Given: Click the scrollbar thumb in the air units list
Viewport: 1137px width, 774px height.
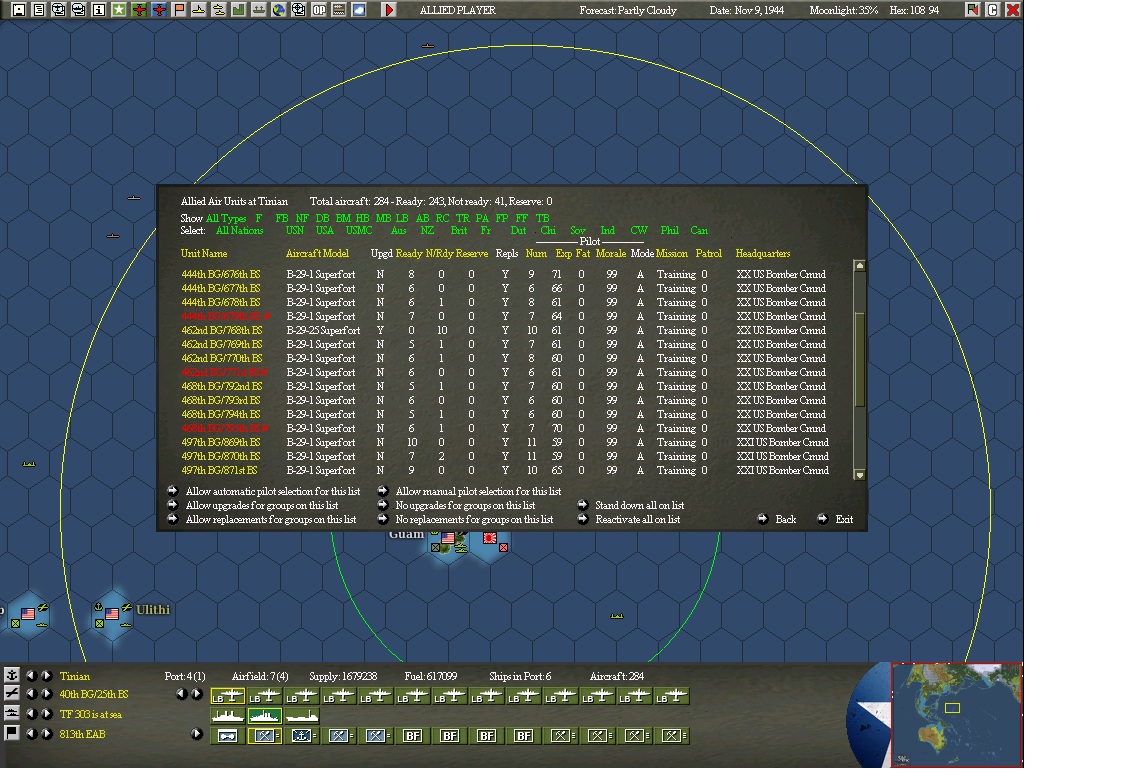Looking at the screenshot, I should (859, 359).
